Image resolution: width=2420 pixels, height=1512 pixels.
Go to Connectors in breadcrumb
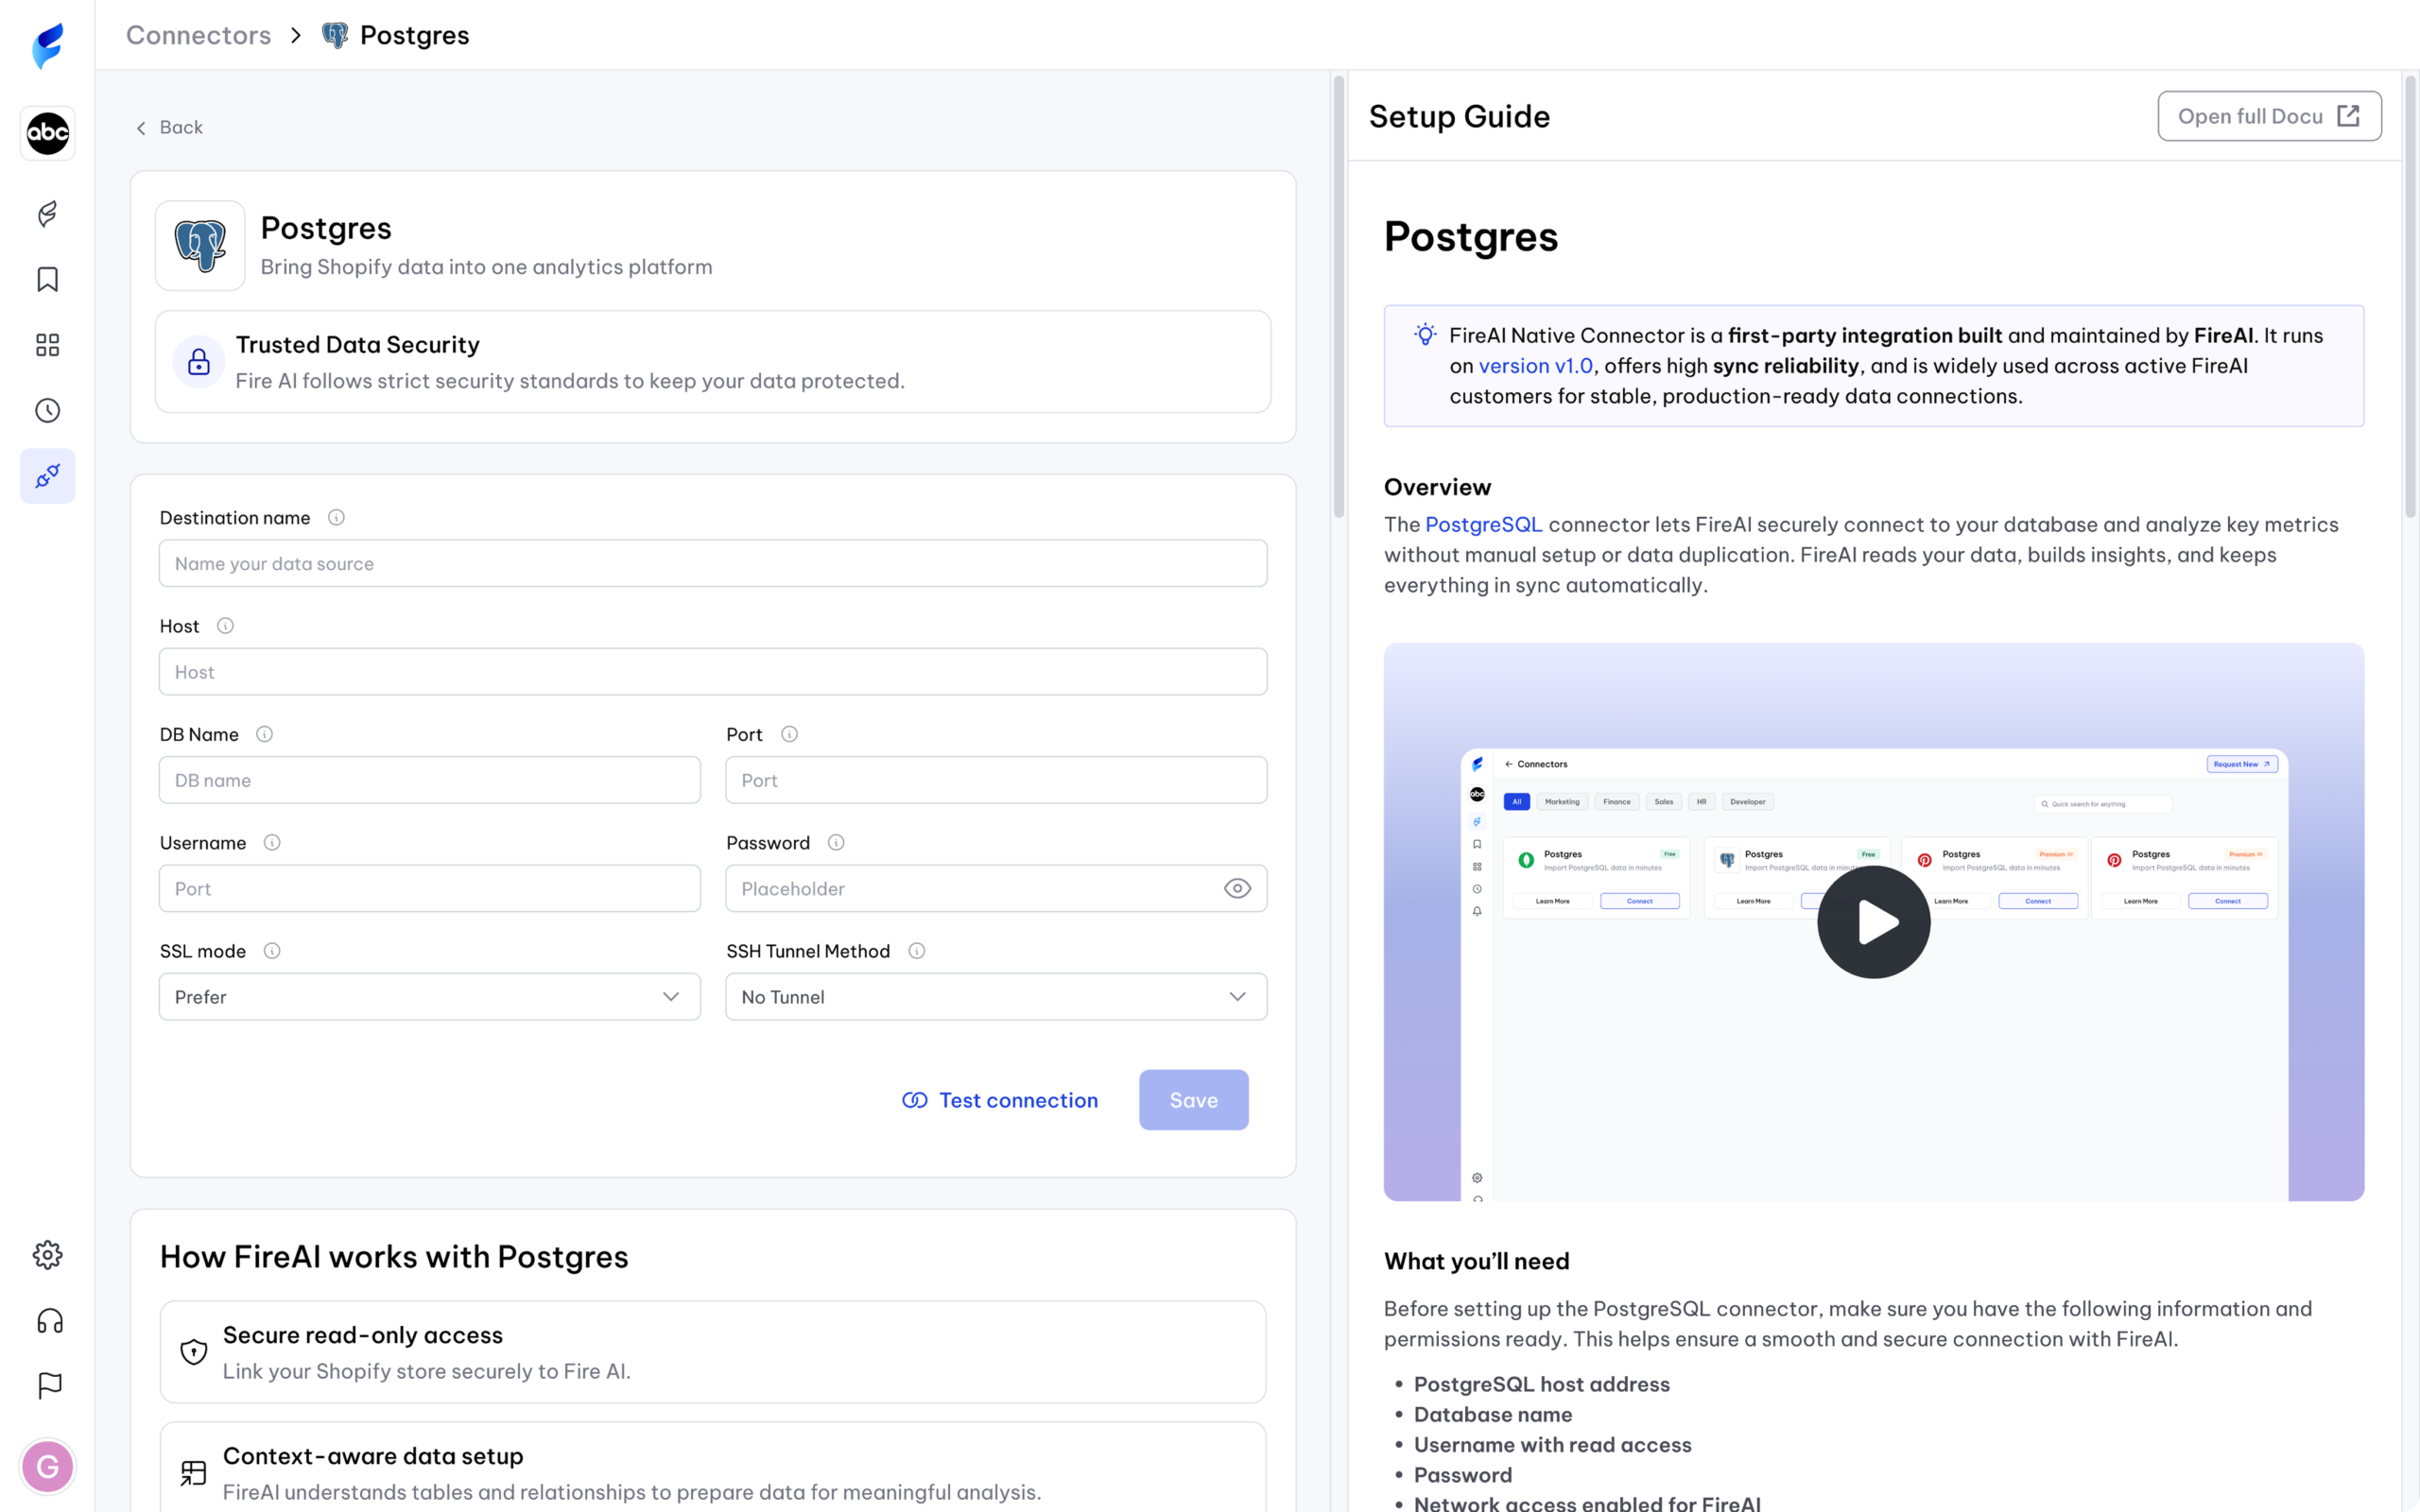click(198, 35)
